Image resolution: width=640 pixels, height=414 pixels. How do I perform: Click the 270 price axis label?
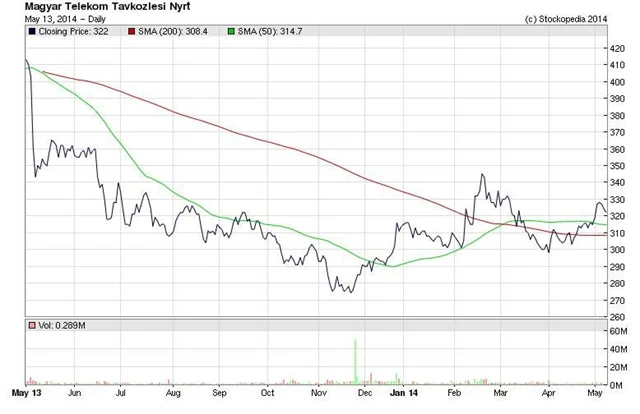pyautogui.click(x=617, y=300)
